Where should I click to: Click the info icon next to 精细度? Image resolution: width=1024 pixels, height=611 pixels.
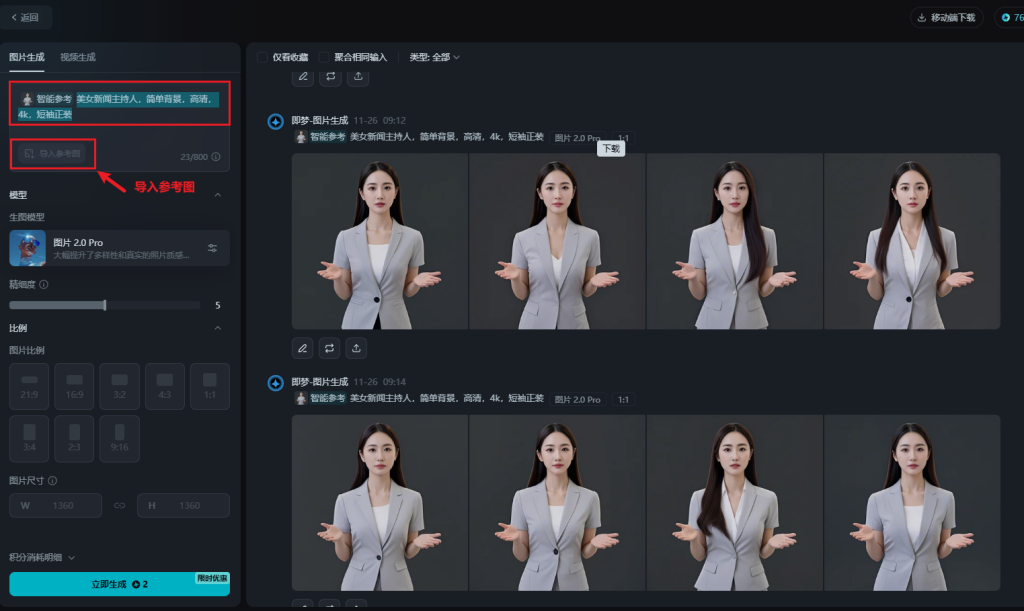coord(43,284)
